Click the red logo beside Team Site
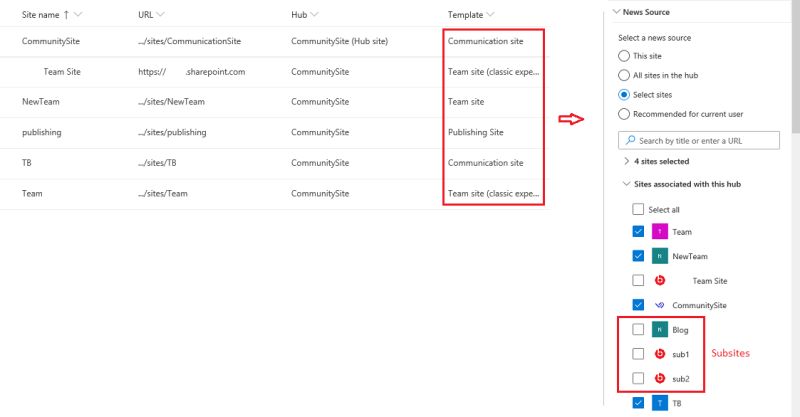The width and height of the screenshot is (800, 417). (660, 281)
